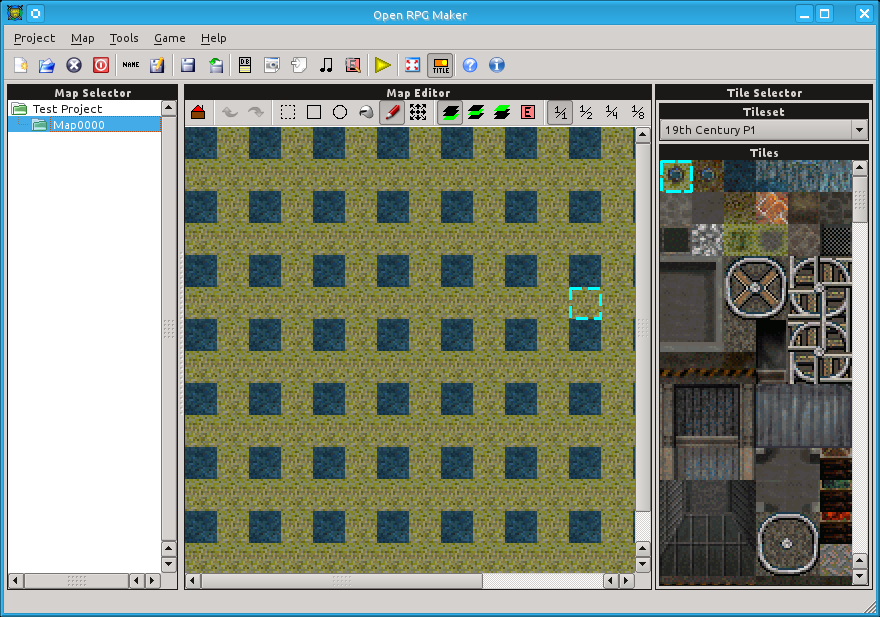
Task: Select the circle drawing tool
Action: point(340,112)
